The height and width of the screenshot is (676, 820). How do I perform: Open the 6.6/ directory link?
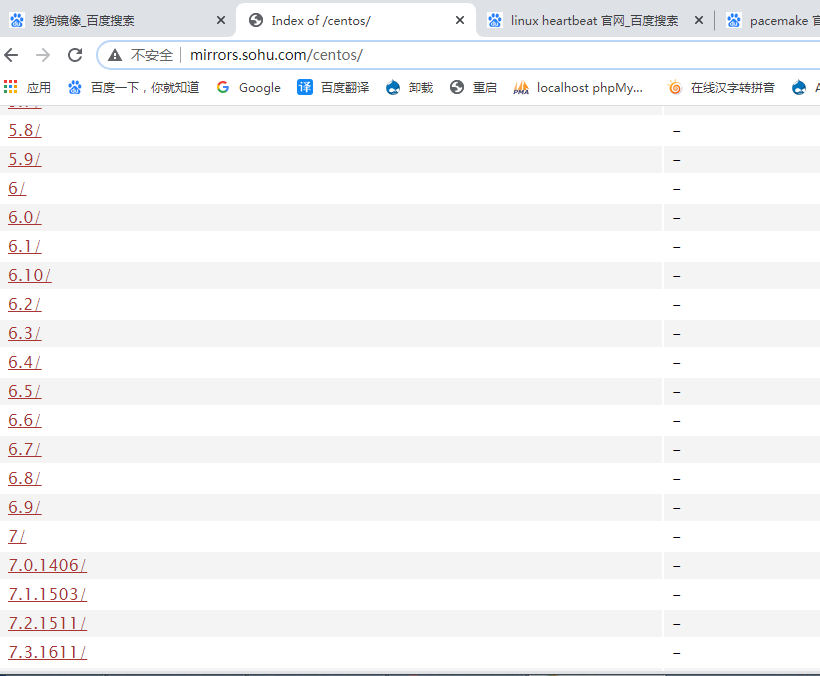tap(25, 420)
